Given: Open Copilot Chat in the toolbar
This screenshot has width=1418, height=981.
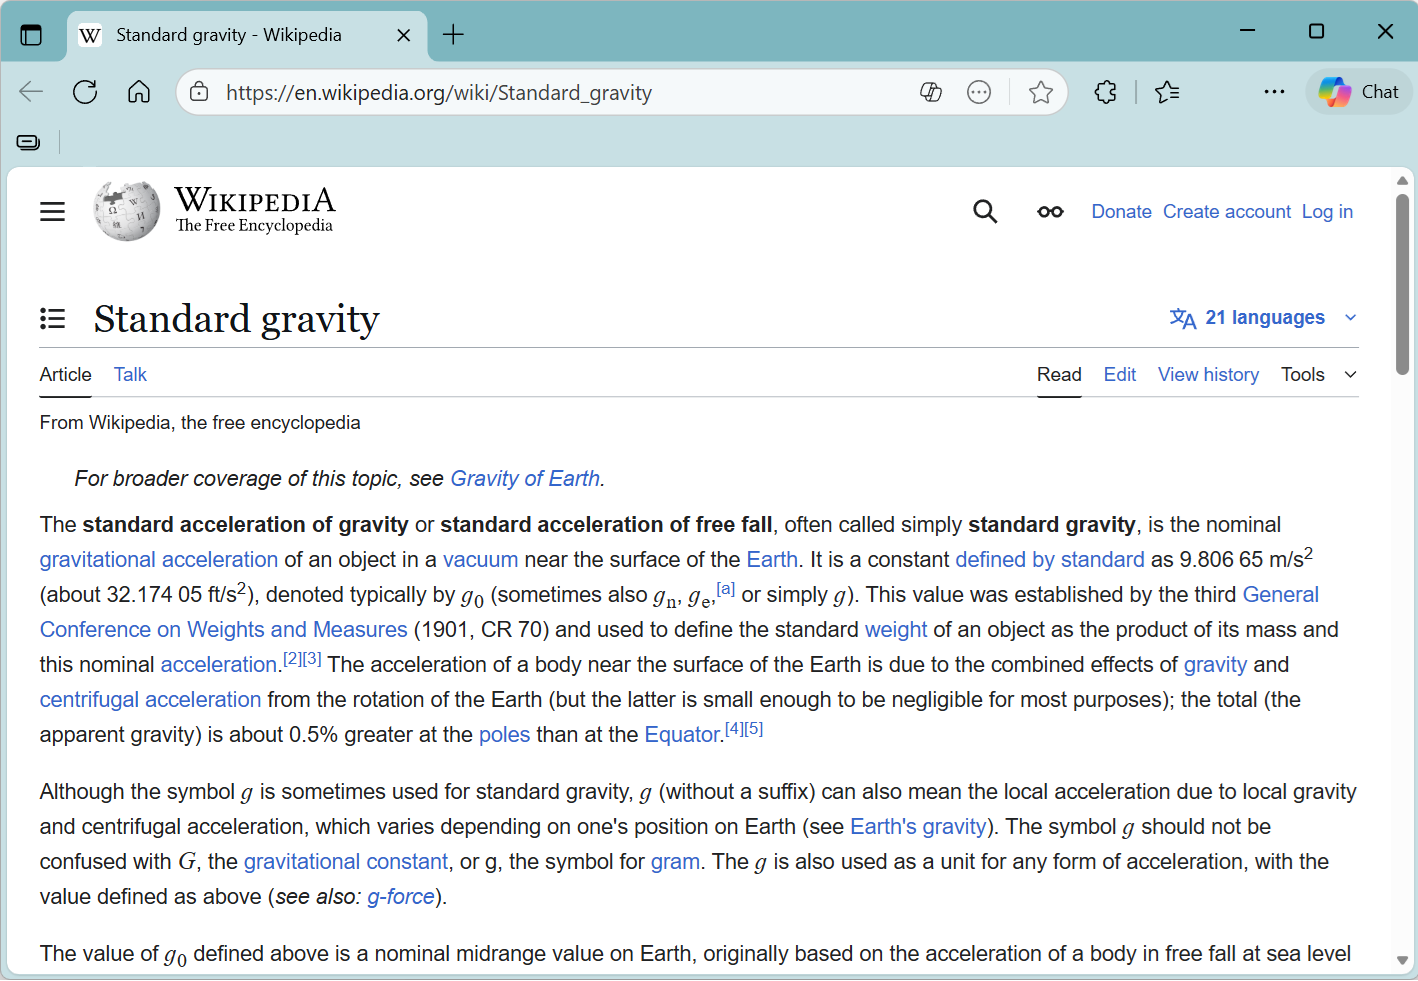Looking at the screenshot, I should [1359, 92].
